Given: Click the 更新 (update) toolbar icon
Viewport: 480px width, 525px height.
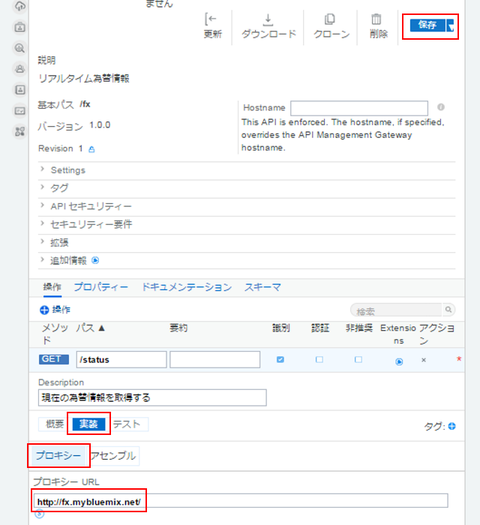Looking at the screenshot, I should (211, 19).
